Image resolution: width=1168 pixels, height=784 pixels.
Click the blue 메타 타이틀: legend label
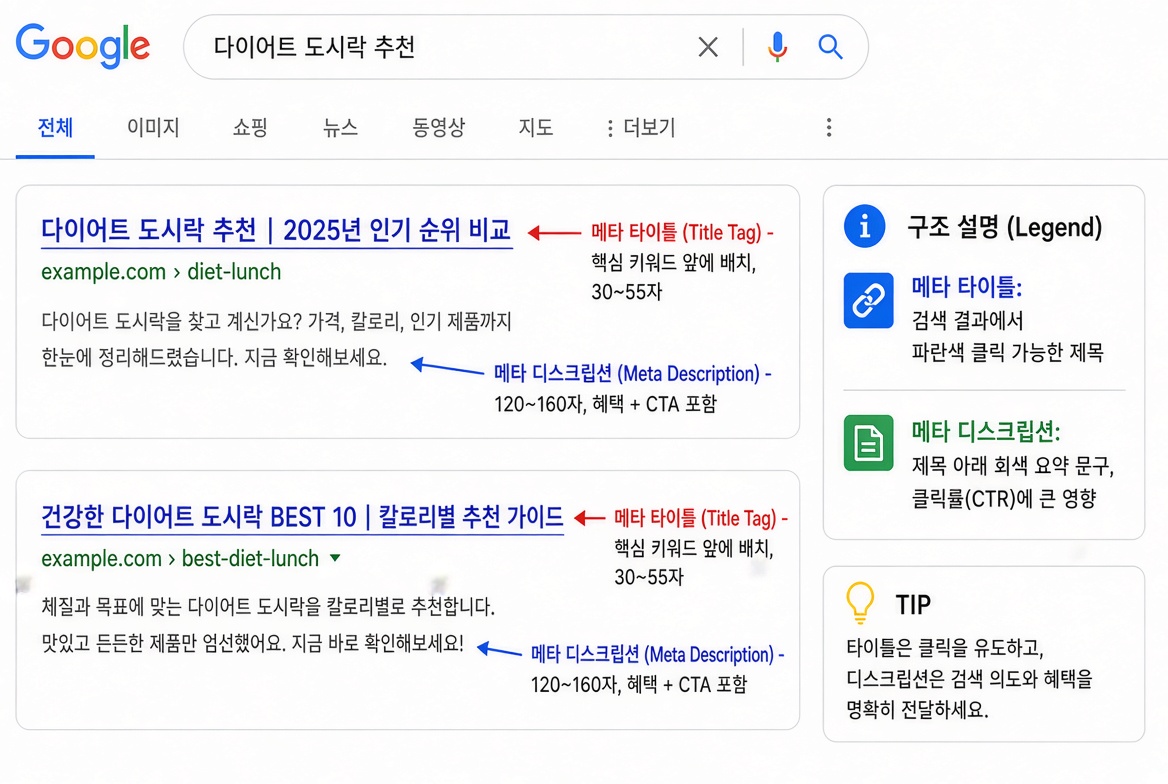point(967,286)
